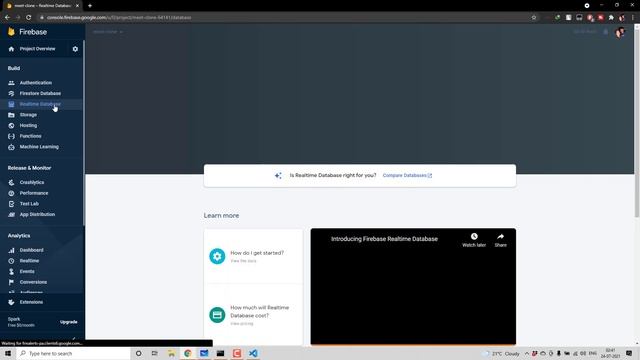Click the Machine Learning robot icon
The image size is (640, 360).
[11, 147]
